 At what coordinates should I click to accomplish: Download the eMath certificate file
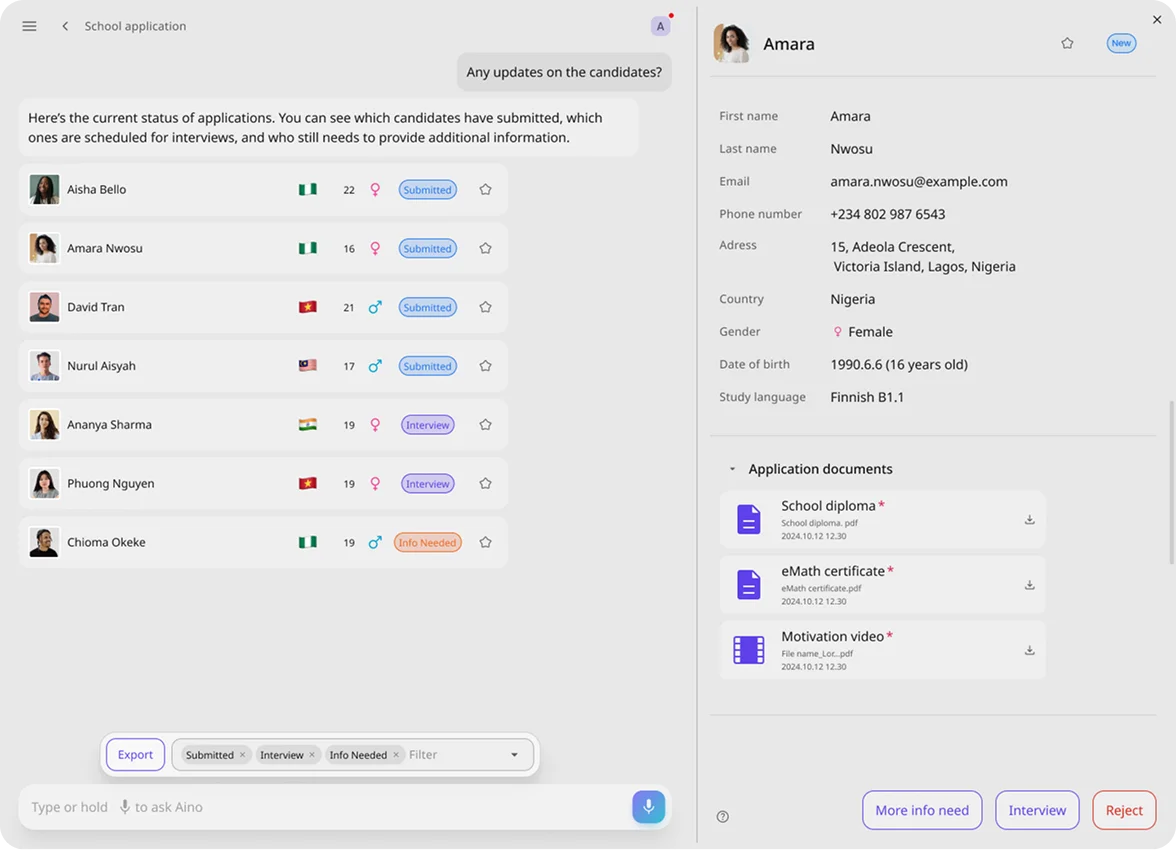pos(1029,585)
